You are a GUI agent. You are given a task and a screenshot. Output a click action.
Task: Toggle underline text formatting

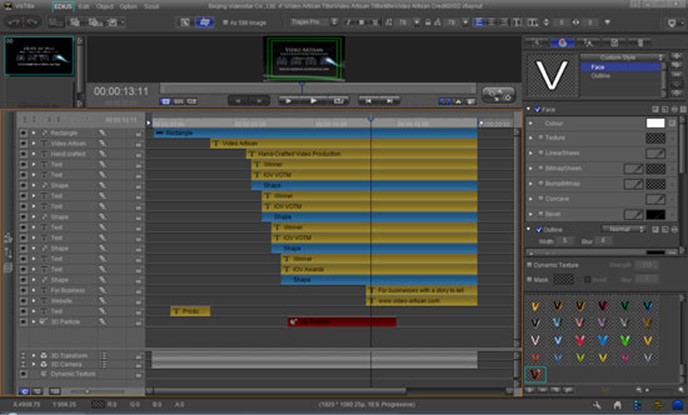click(375, 22)
